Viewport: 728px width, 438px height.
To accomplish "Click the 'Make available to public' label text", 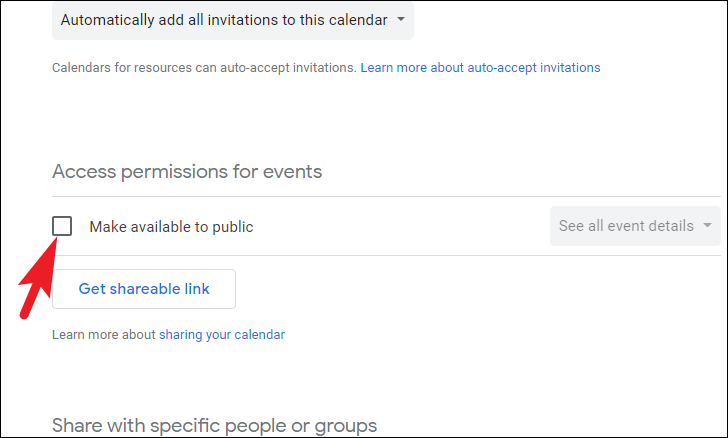I will (171, 227).
